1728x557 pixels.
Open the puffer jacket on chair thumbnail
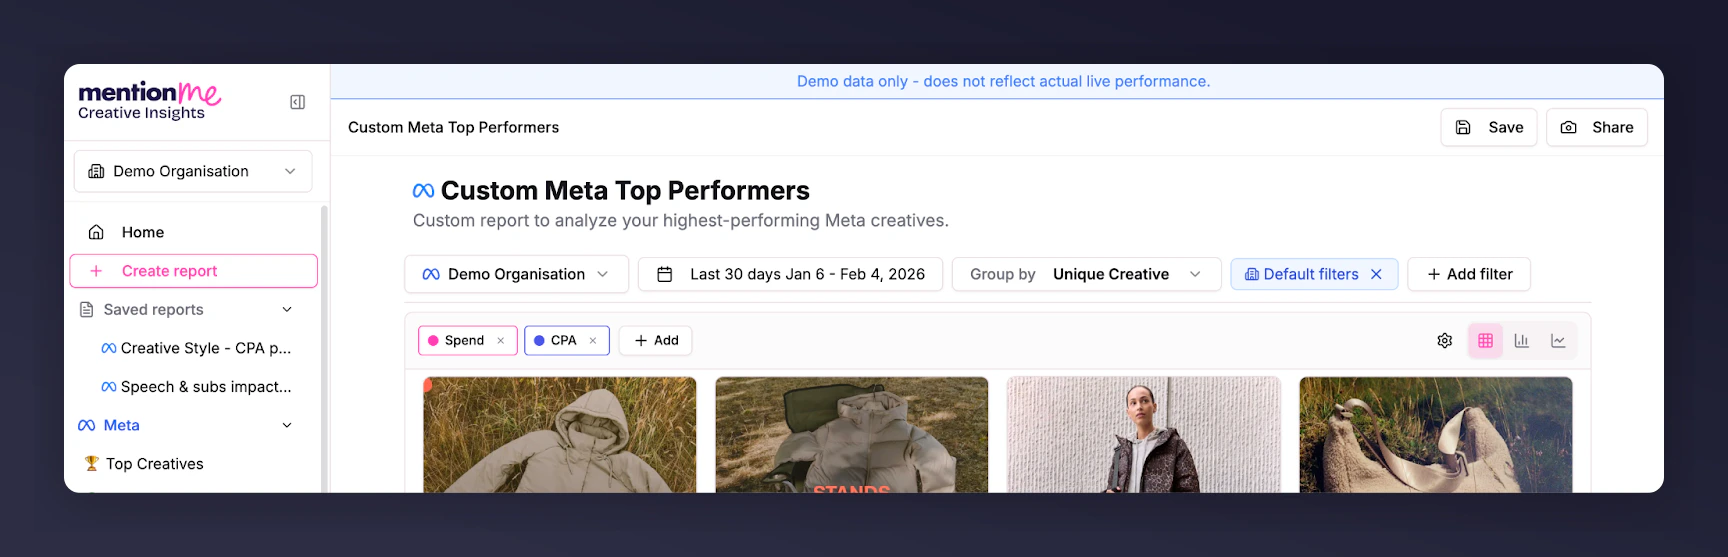coord(852,435)
